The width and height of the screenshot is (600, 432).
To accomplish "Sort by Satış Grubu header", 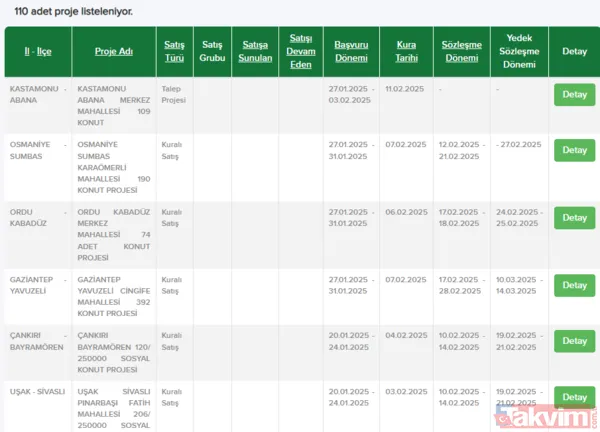I will click(212, 51).
